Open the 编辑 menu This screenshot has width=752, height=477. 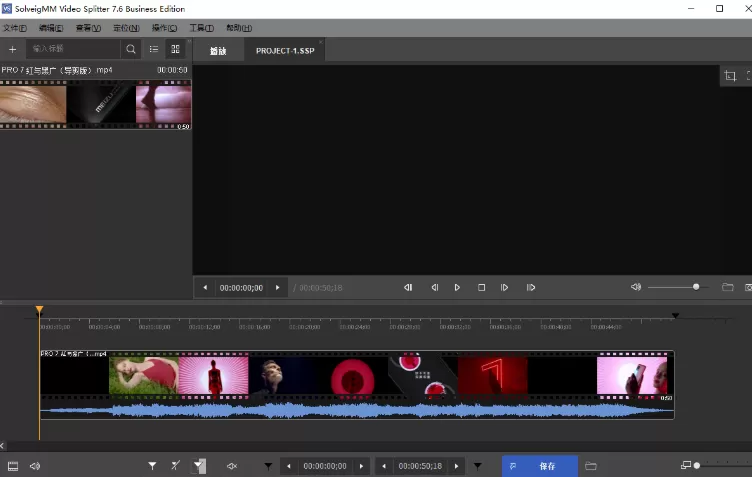[x=51, y=28]
